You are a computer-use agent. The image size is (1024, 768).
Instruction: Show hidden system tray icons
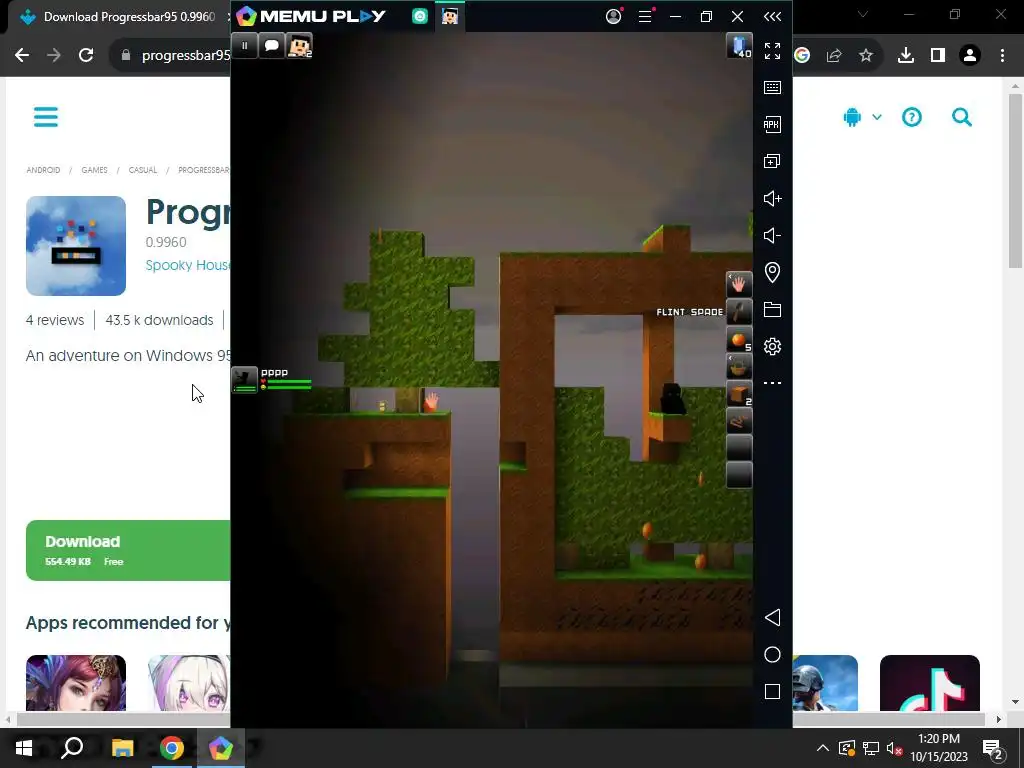(823, 748)
